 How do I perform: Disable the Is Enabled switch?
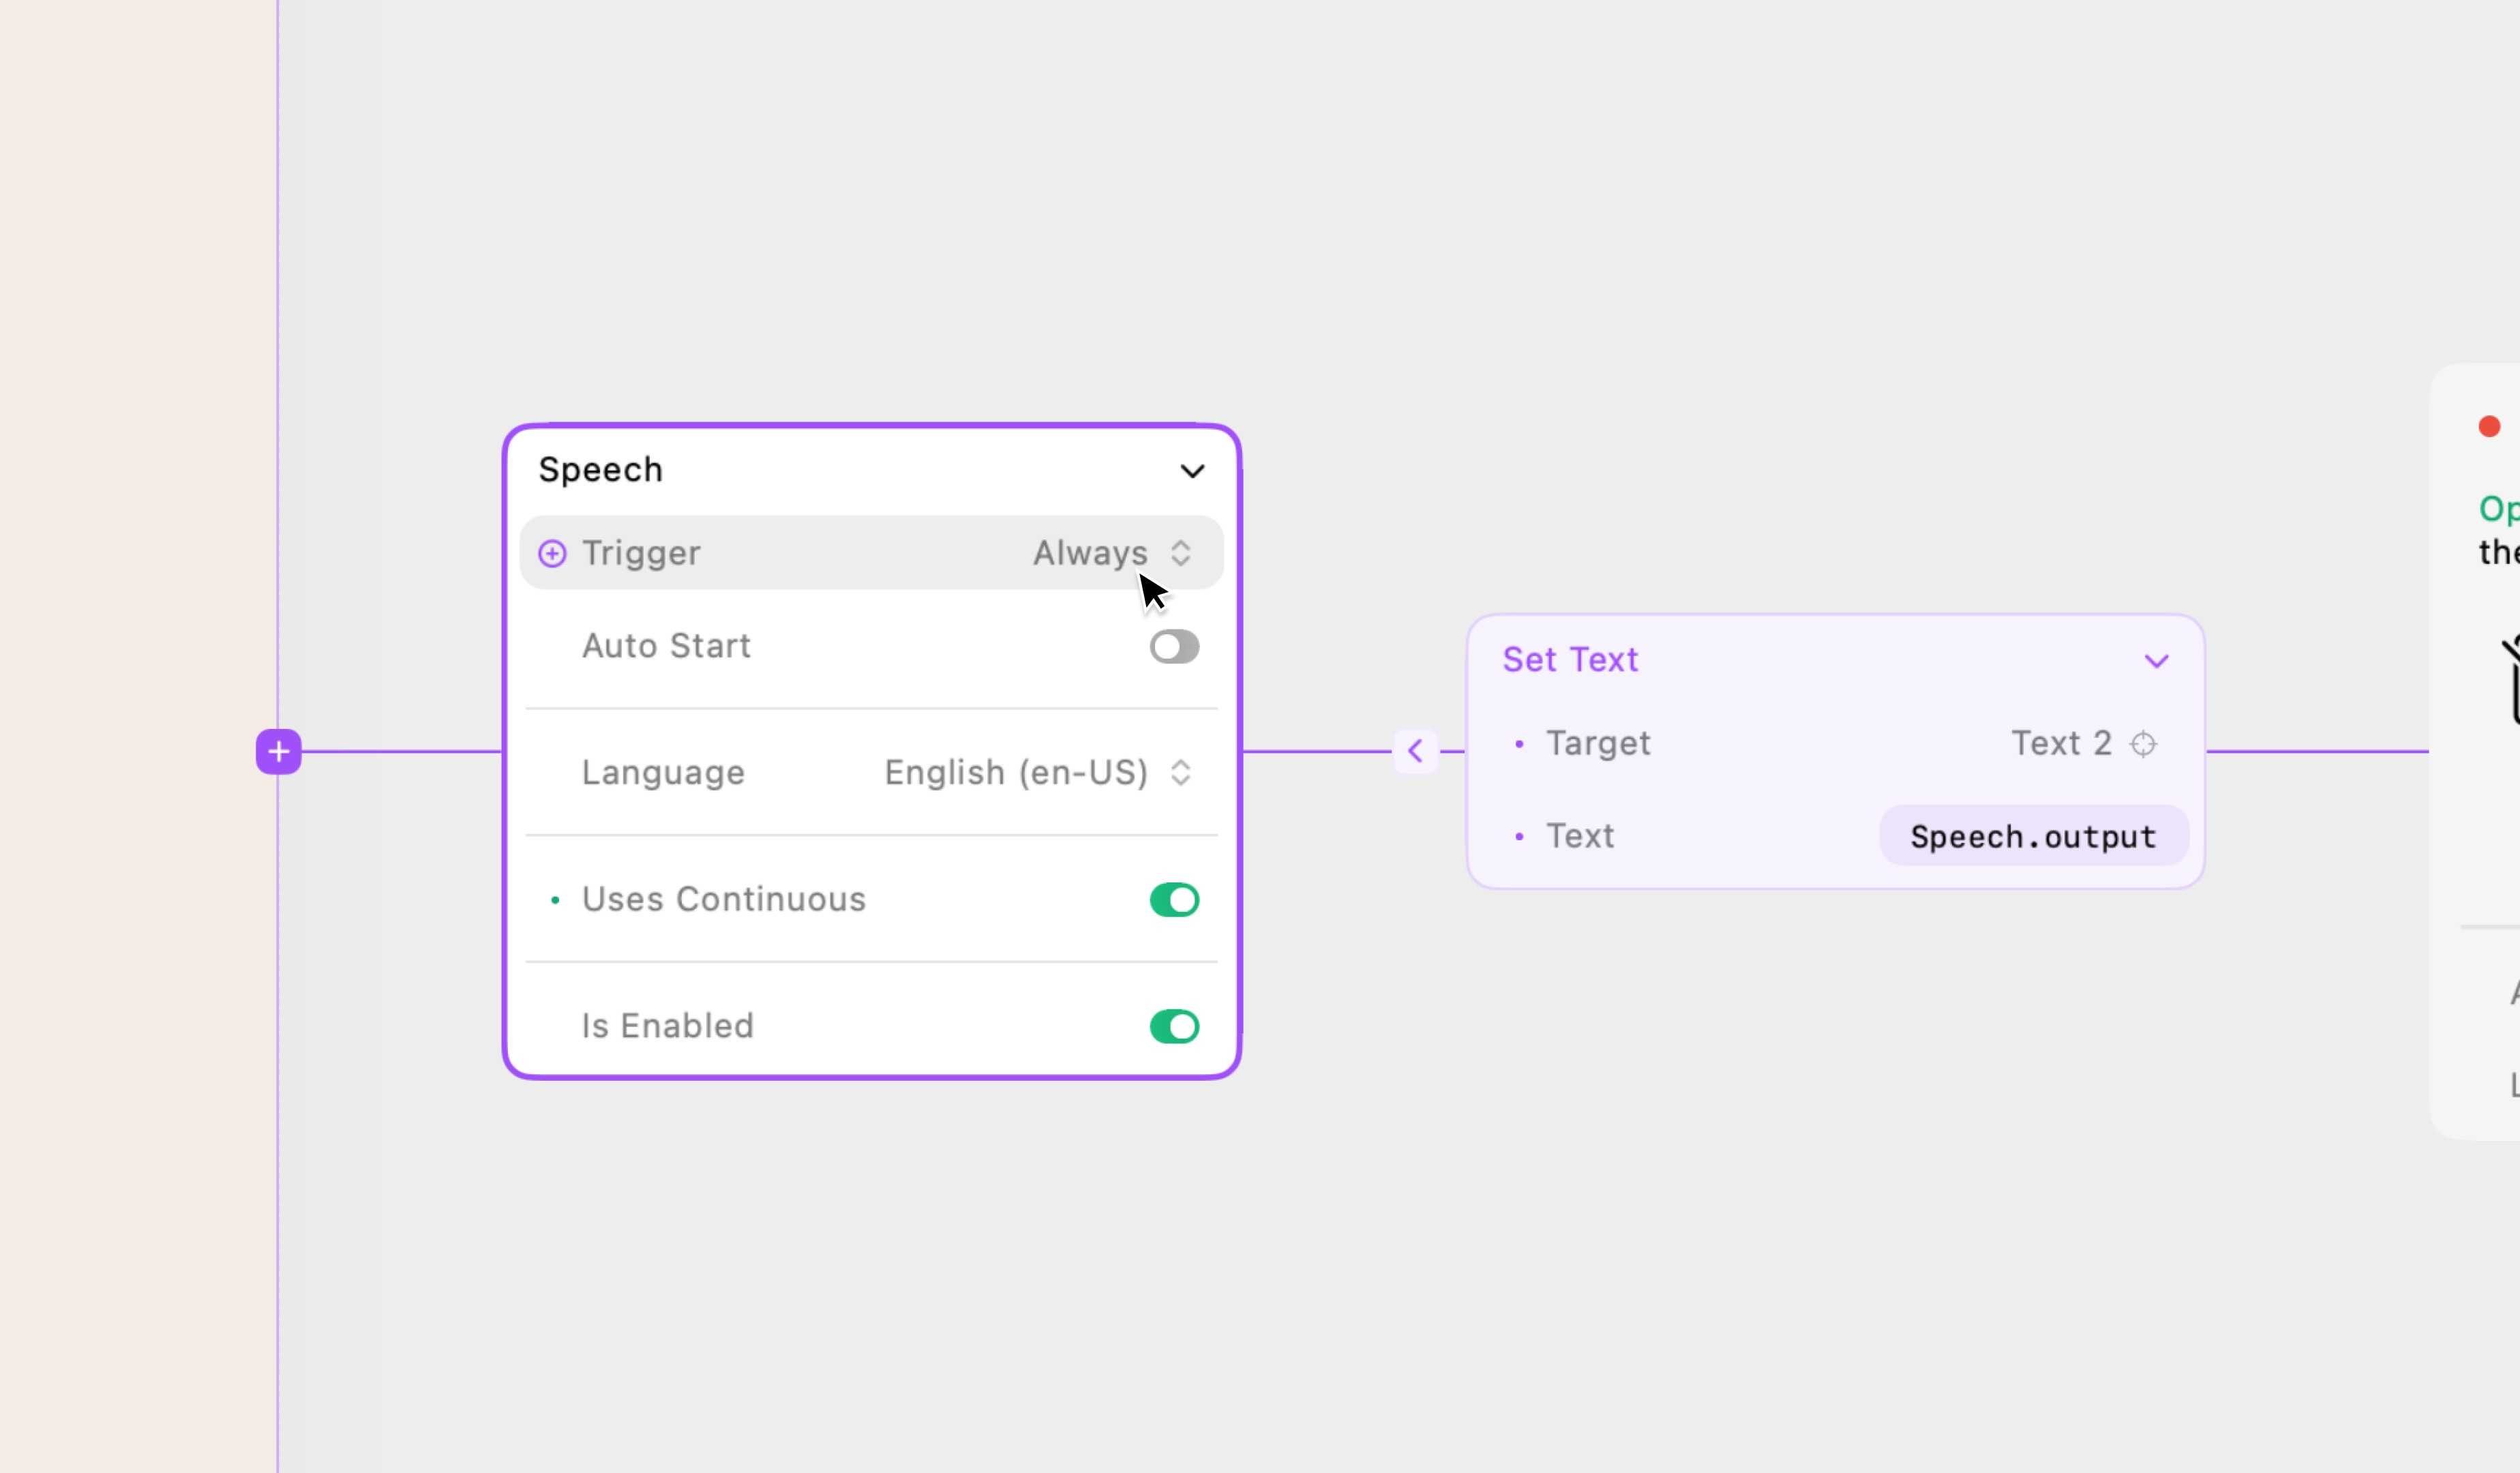tap(1174, 1026)
